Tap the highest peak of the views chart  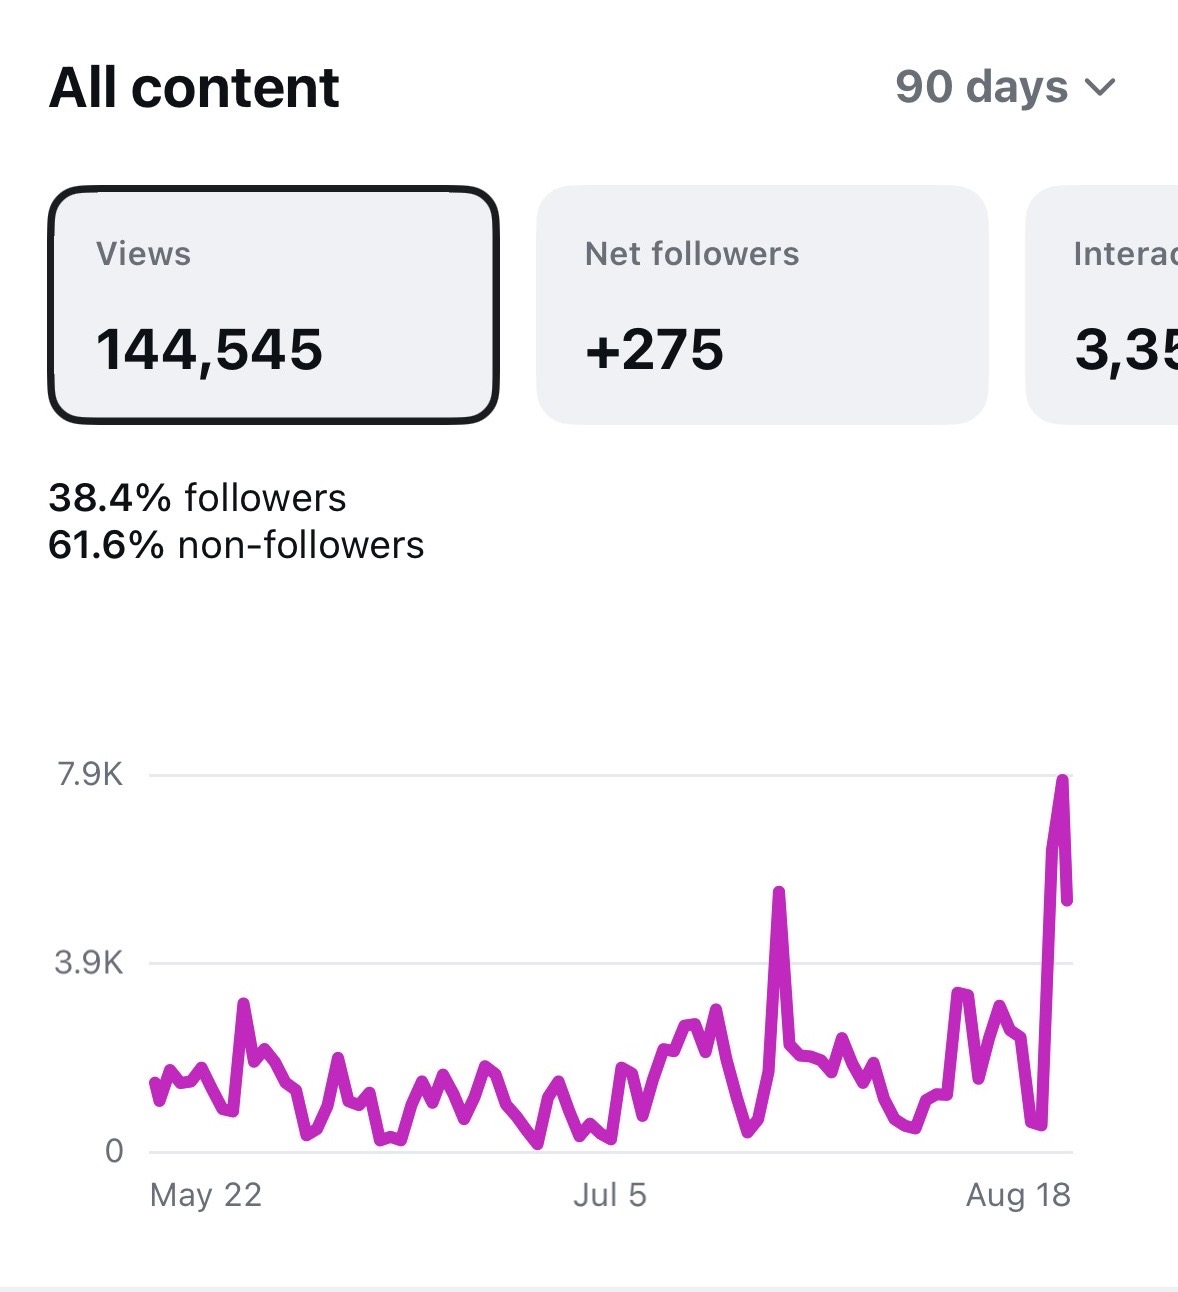tap(1062, 780)
